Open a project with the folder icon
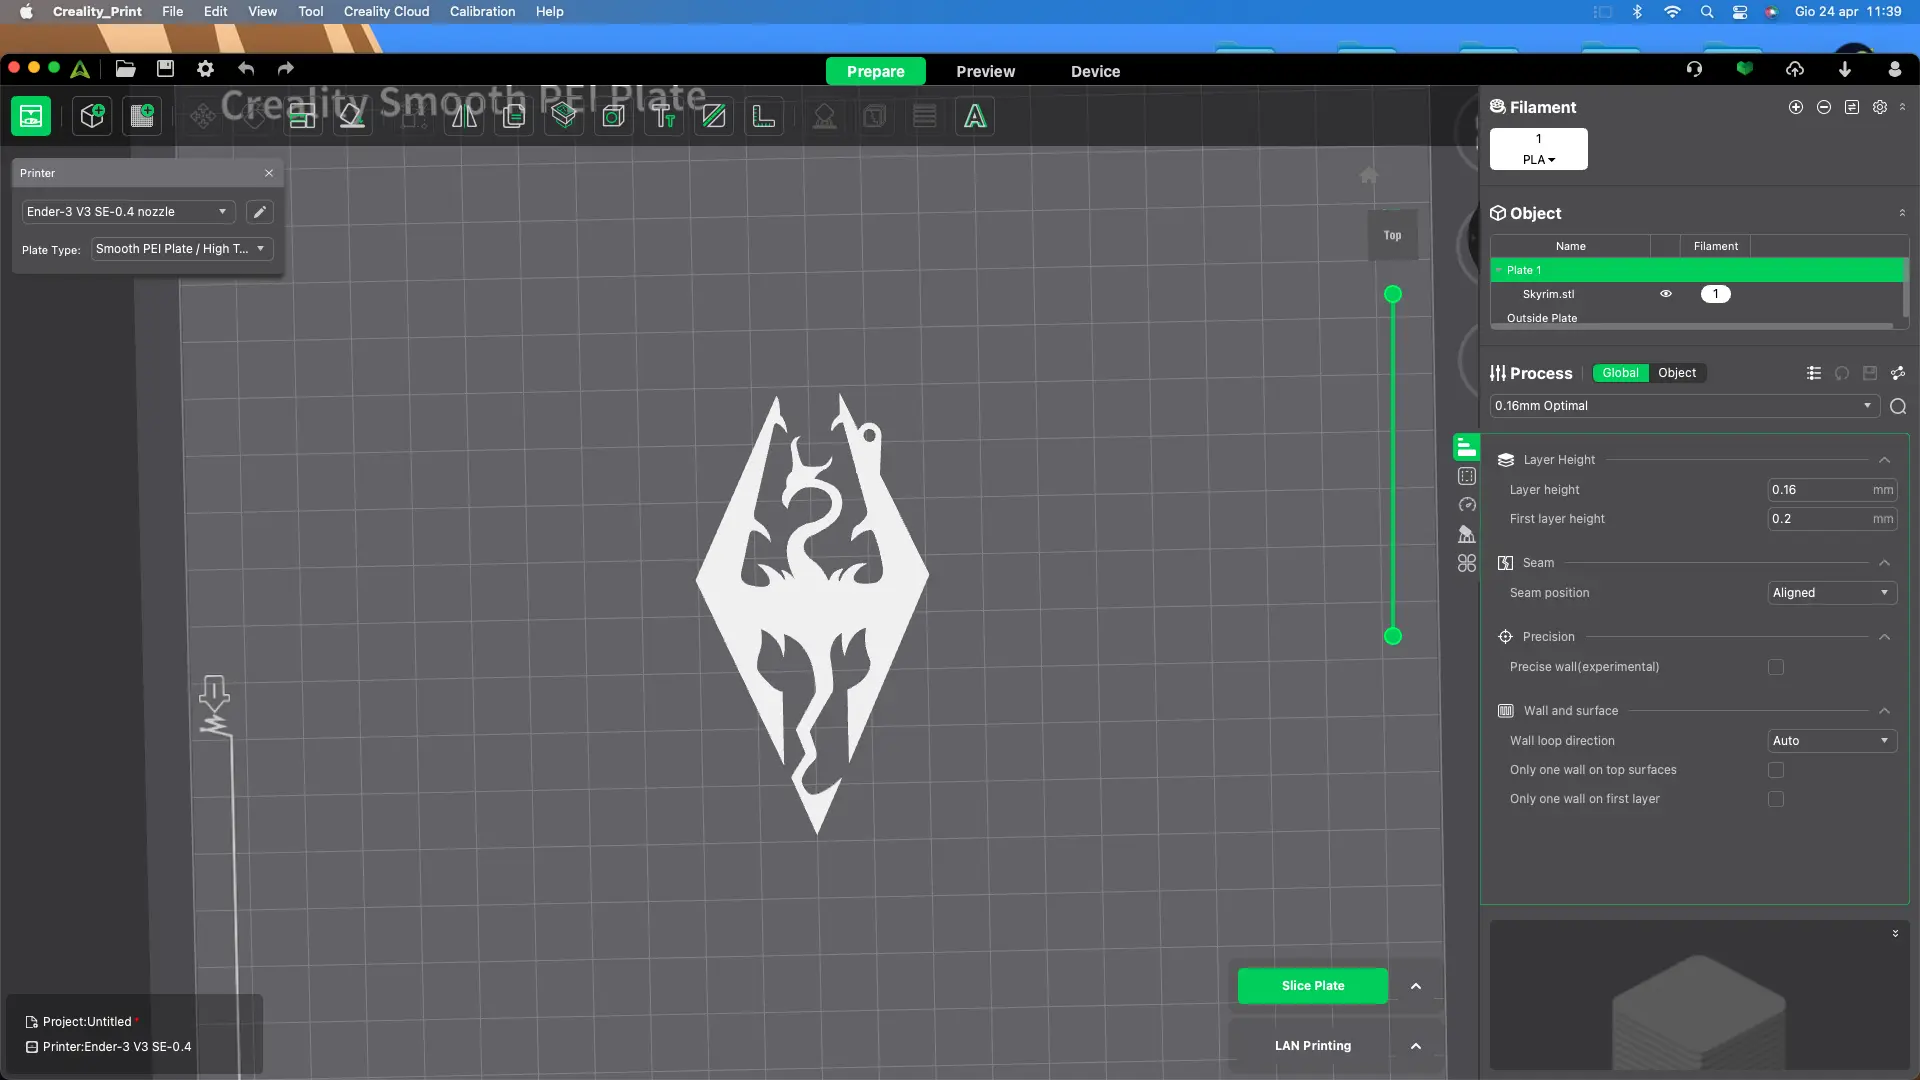This screenshot has height=1080, width=1920. tap(125, 69)
